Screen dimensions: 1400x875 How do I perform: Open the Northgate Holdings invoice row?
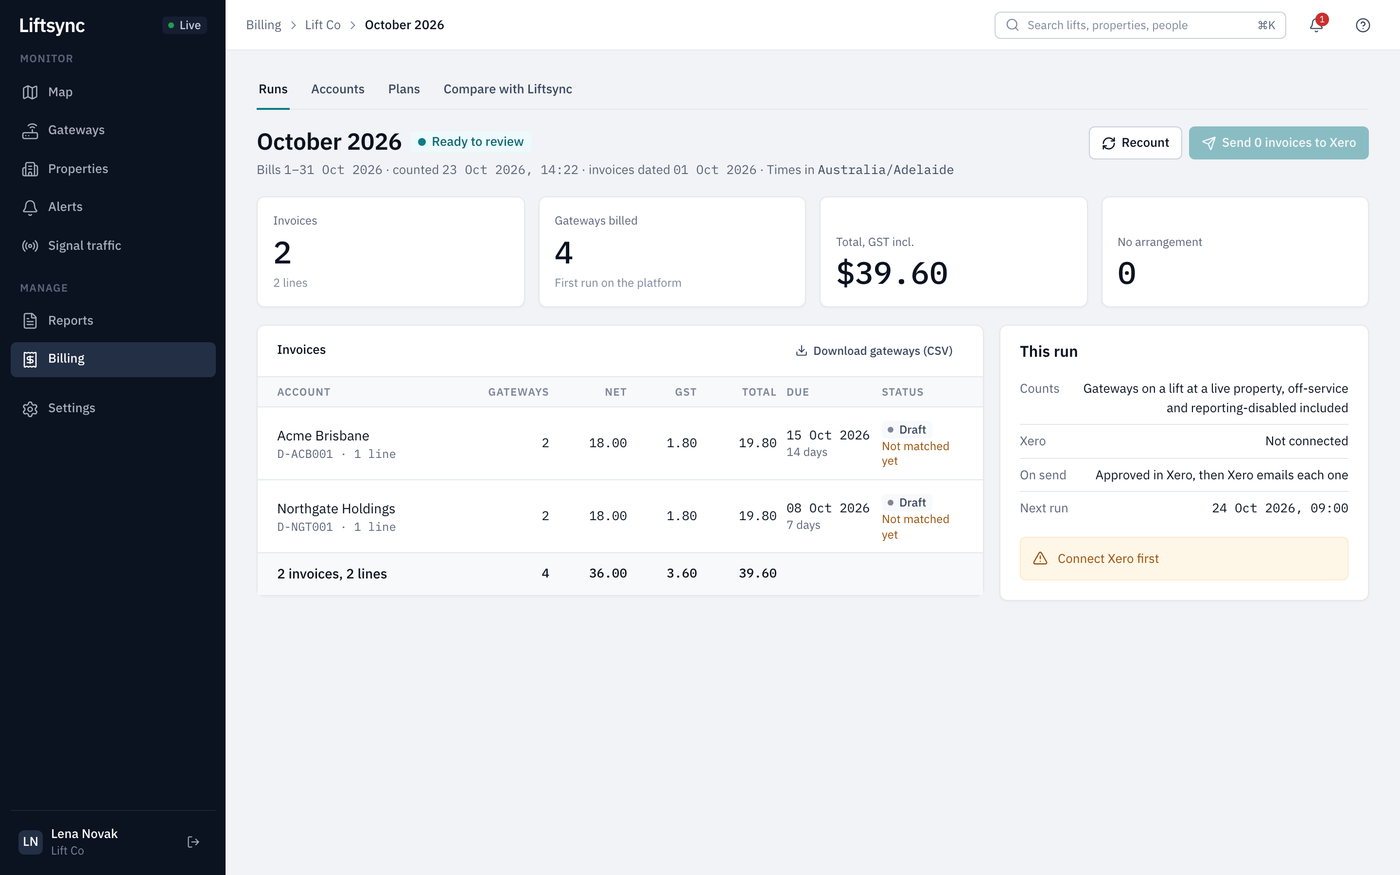pos(620,516)
